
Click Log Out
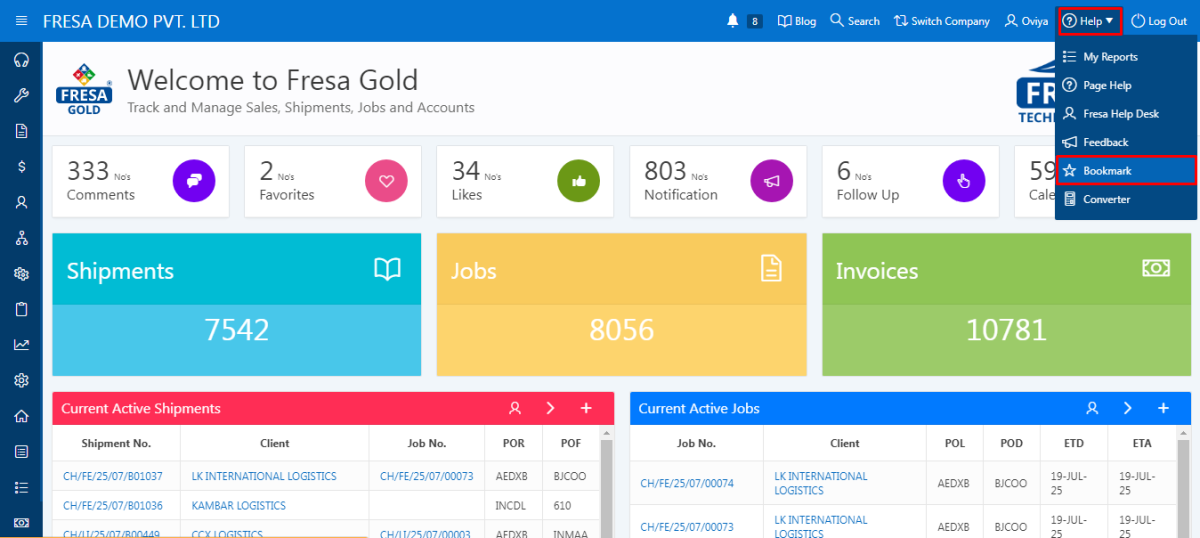[x=1159, y=21]
